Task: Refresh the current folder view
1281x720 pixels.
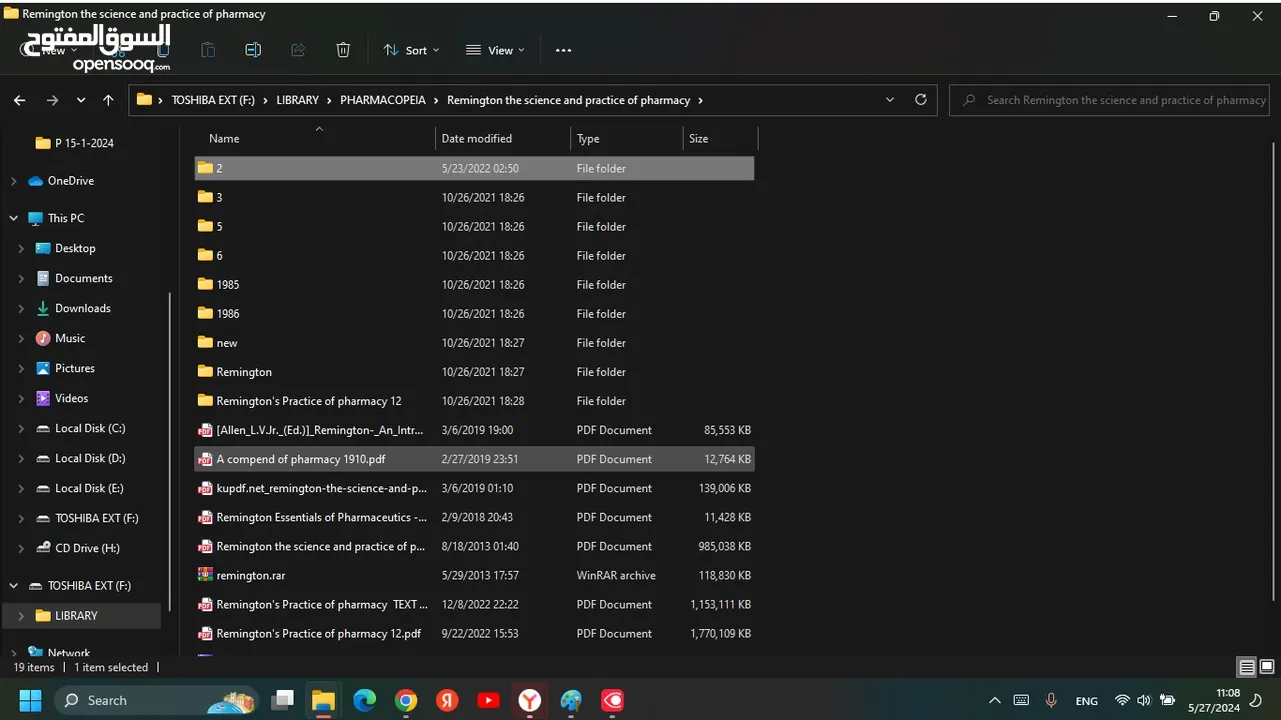Action: pos(921,100)
